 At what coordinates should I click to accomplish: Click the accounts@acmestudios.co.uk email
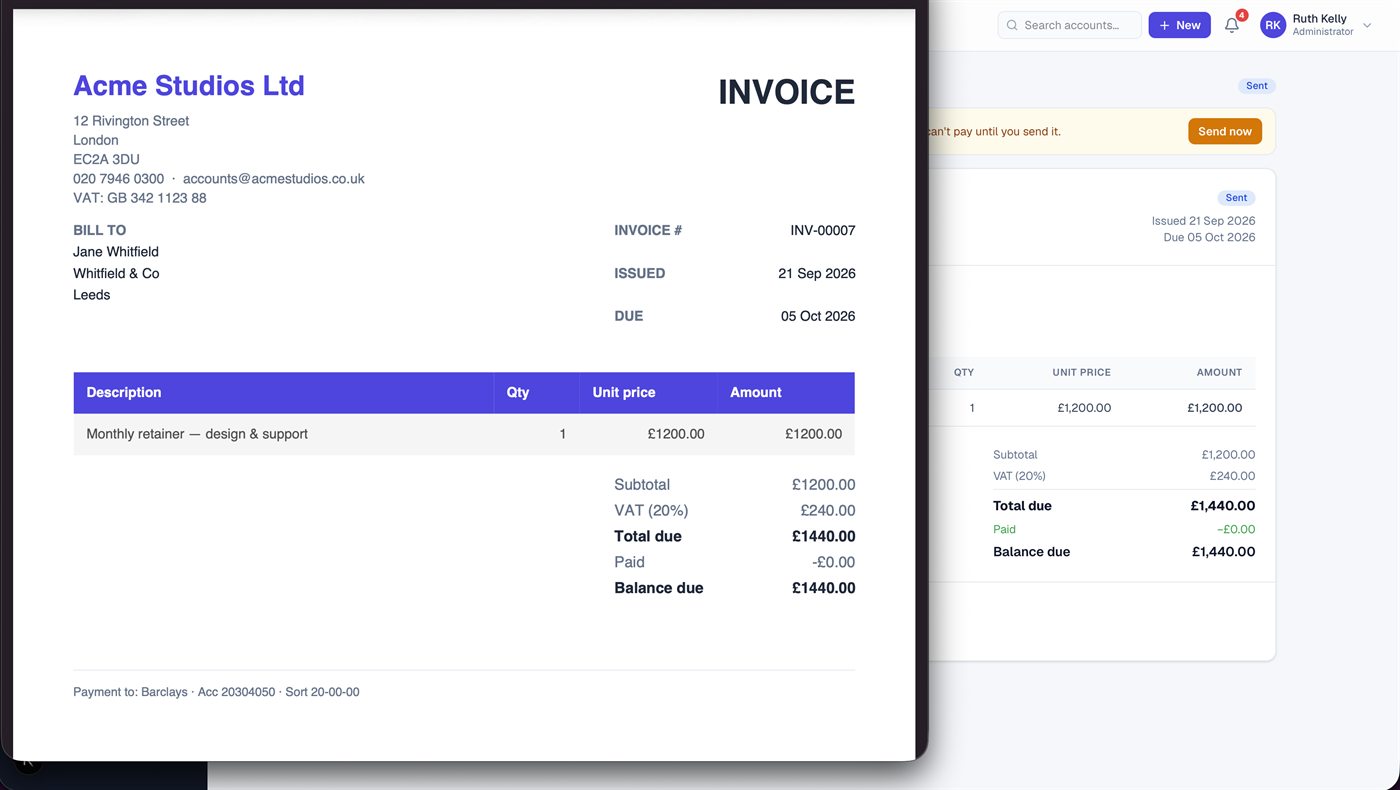click(x=273, y=179)
